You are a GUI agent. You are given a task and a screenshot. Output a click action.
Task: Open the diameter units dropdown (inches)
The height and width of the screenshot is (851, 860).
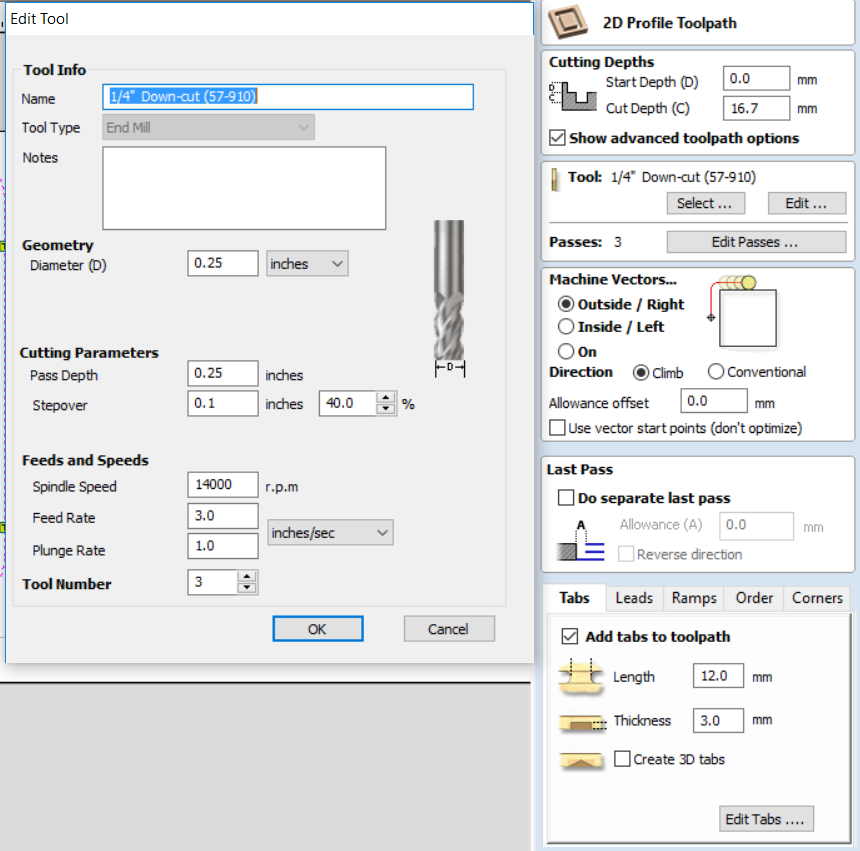[x=307, y=264]
